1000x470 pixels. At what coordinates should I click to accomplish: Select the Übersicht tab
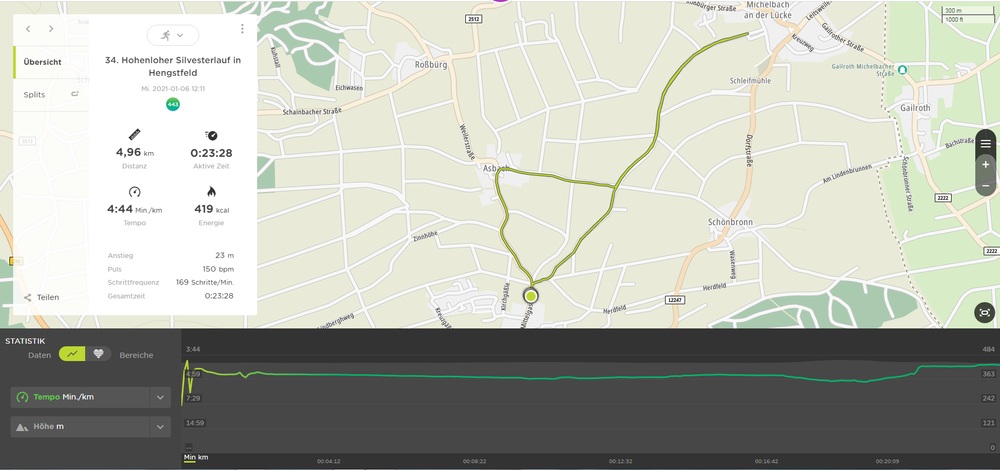(x=43, y=62)
